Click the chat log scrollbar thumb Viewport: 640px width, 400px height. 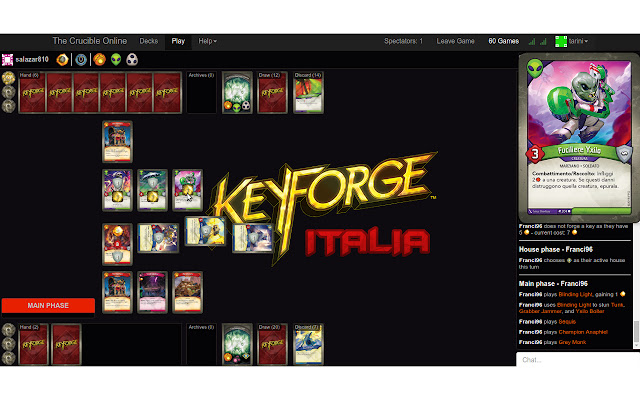[636, 332]
